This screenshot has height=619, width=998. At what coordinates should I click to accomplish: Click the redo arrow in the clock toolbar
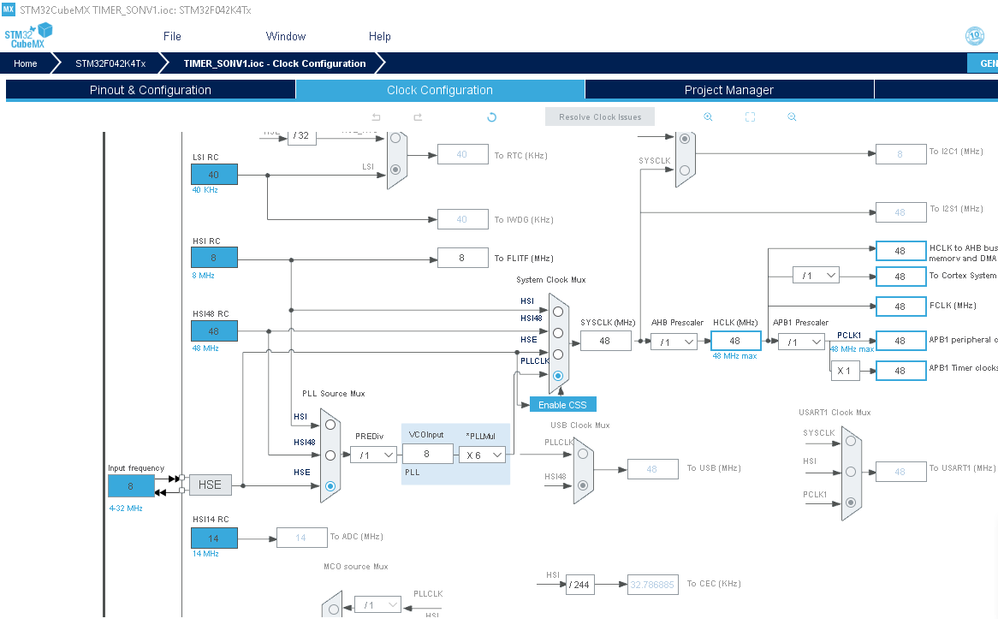[x=418, y=117]
